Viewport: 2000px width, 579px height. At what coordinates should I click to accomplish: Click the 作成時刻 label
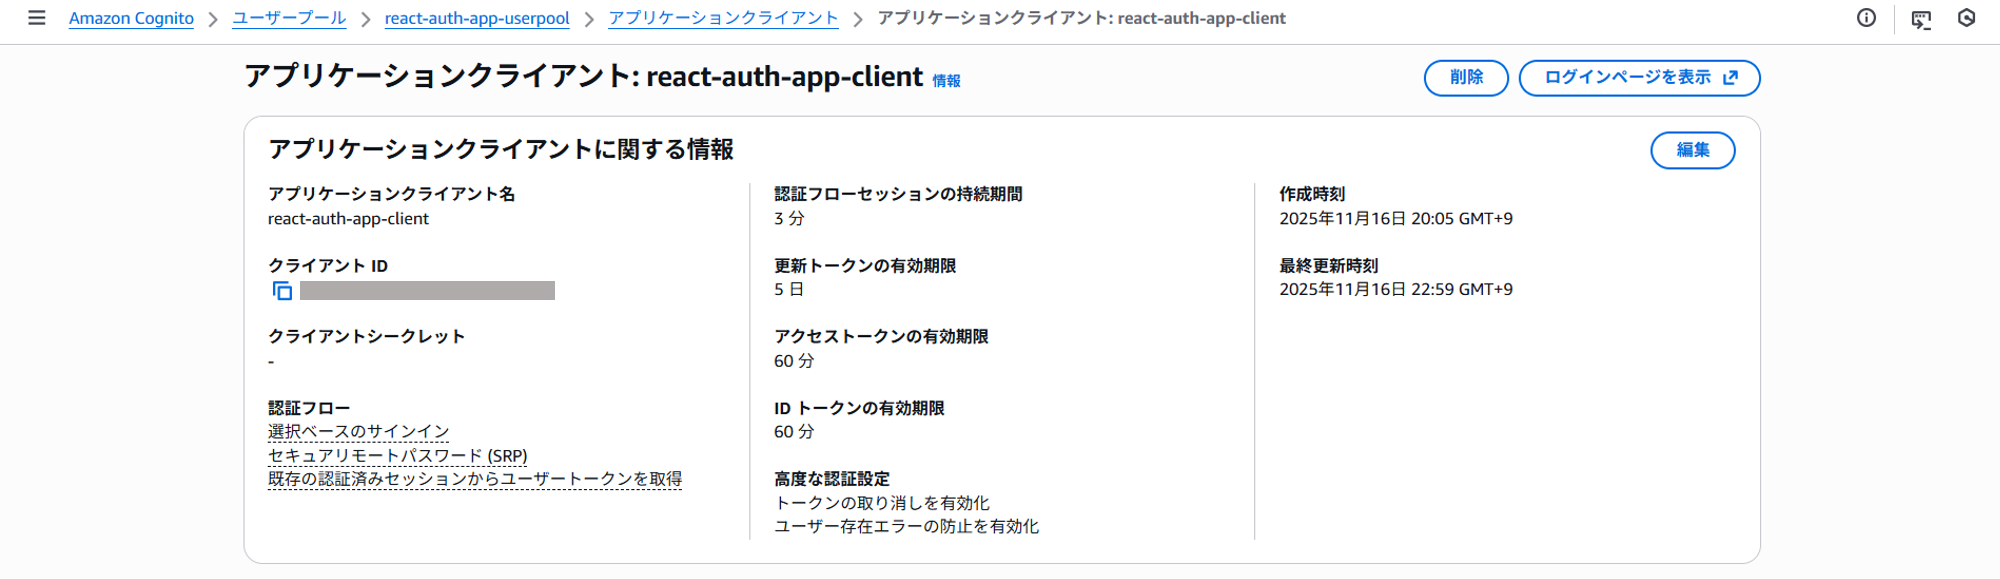click(1312, 194)
